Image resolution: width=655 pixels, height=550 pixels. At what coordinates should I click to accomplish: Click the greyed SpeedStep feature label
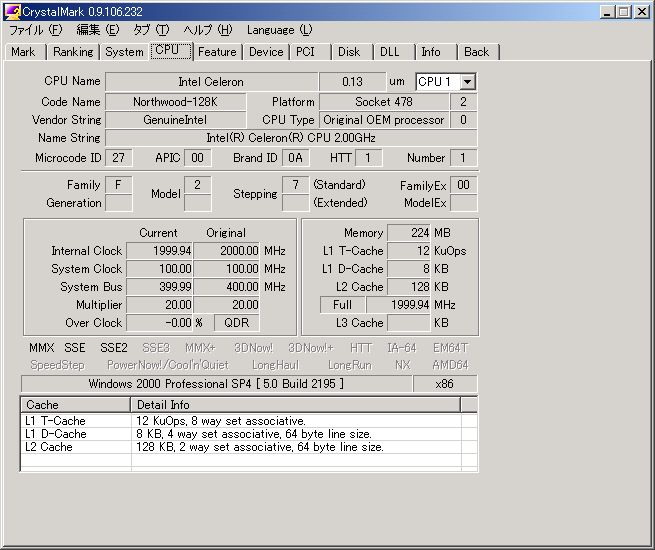[57, 365]
